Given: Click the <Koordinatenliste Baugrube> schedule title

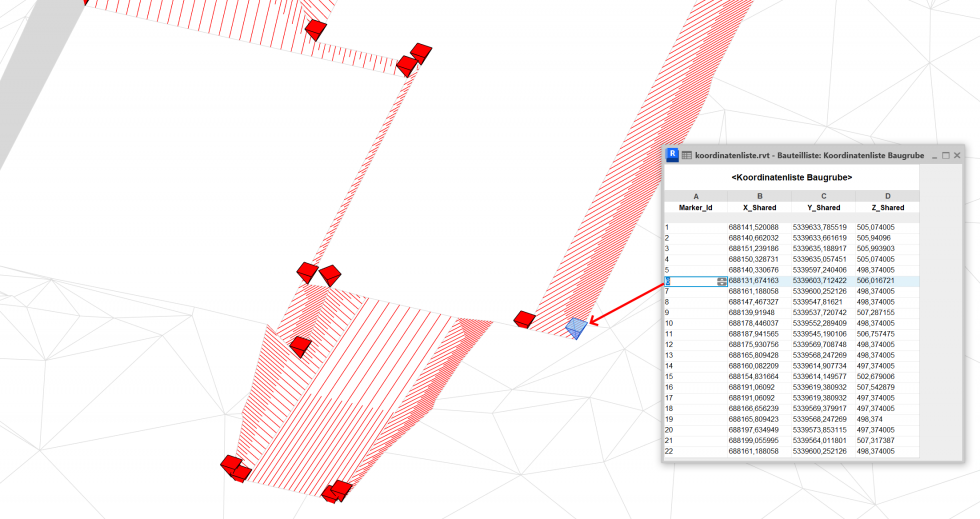Looking at the screenshot, I should pos(791,177).
